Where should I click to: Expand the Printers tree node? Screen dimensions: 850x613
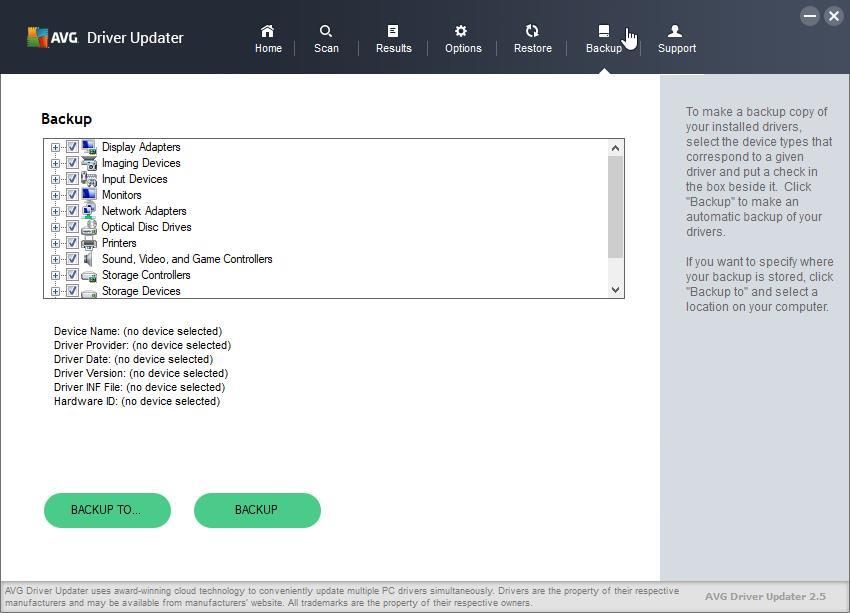[55, 243]
